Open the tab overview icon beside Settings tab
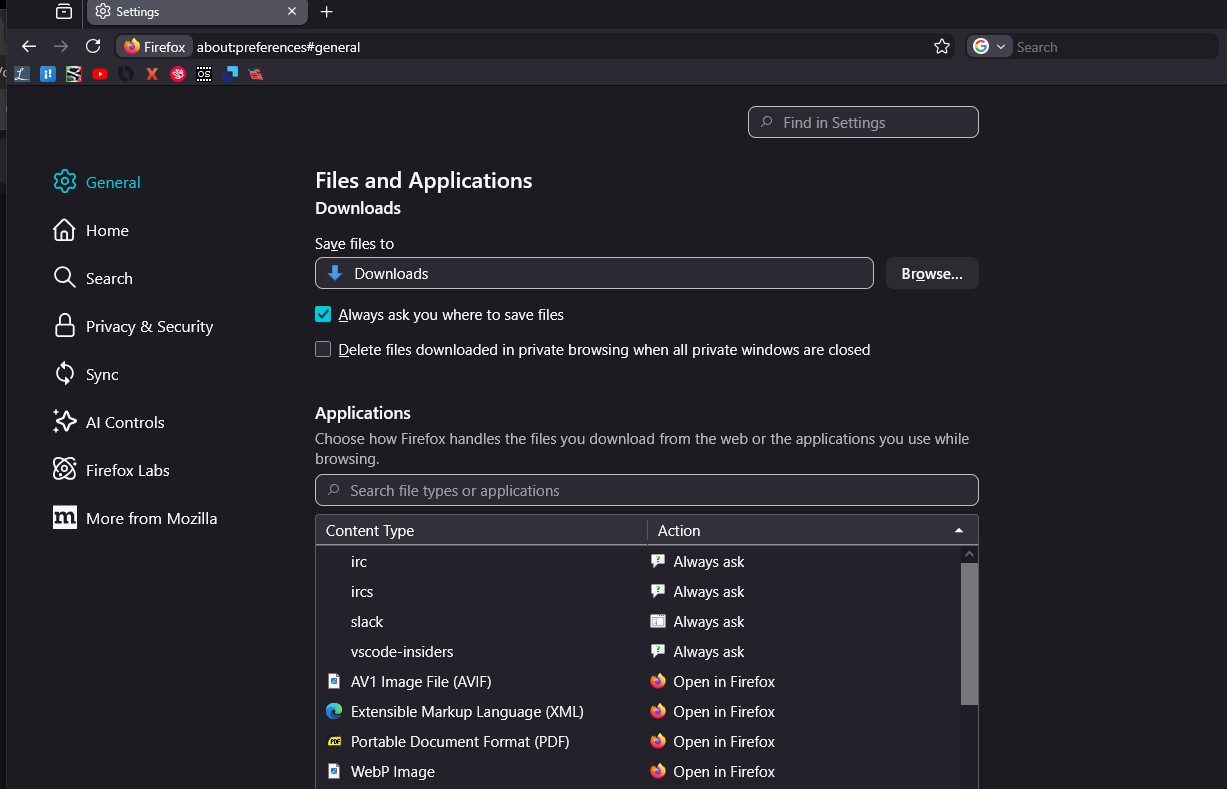This screenshot has height=789, width=1227. tap(64, 12)
